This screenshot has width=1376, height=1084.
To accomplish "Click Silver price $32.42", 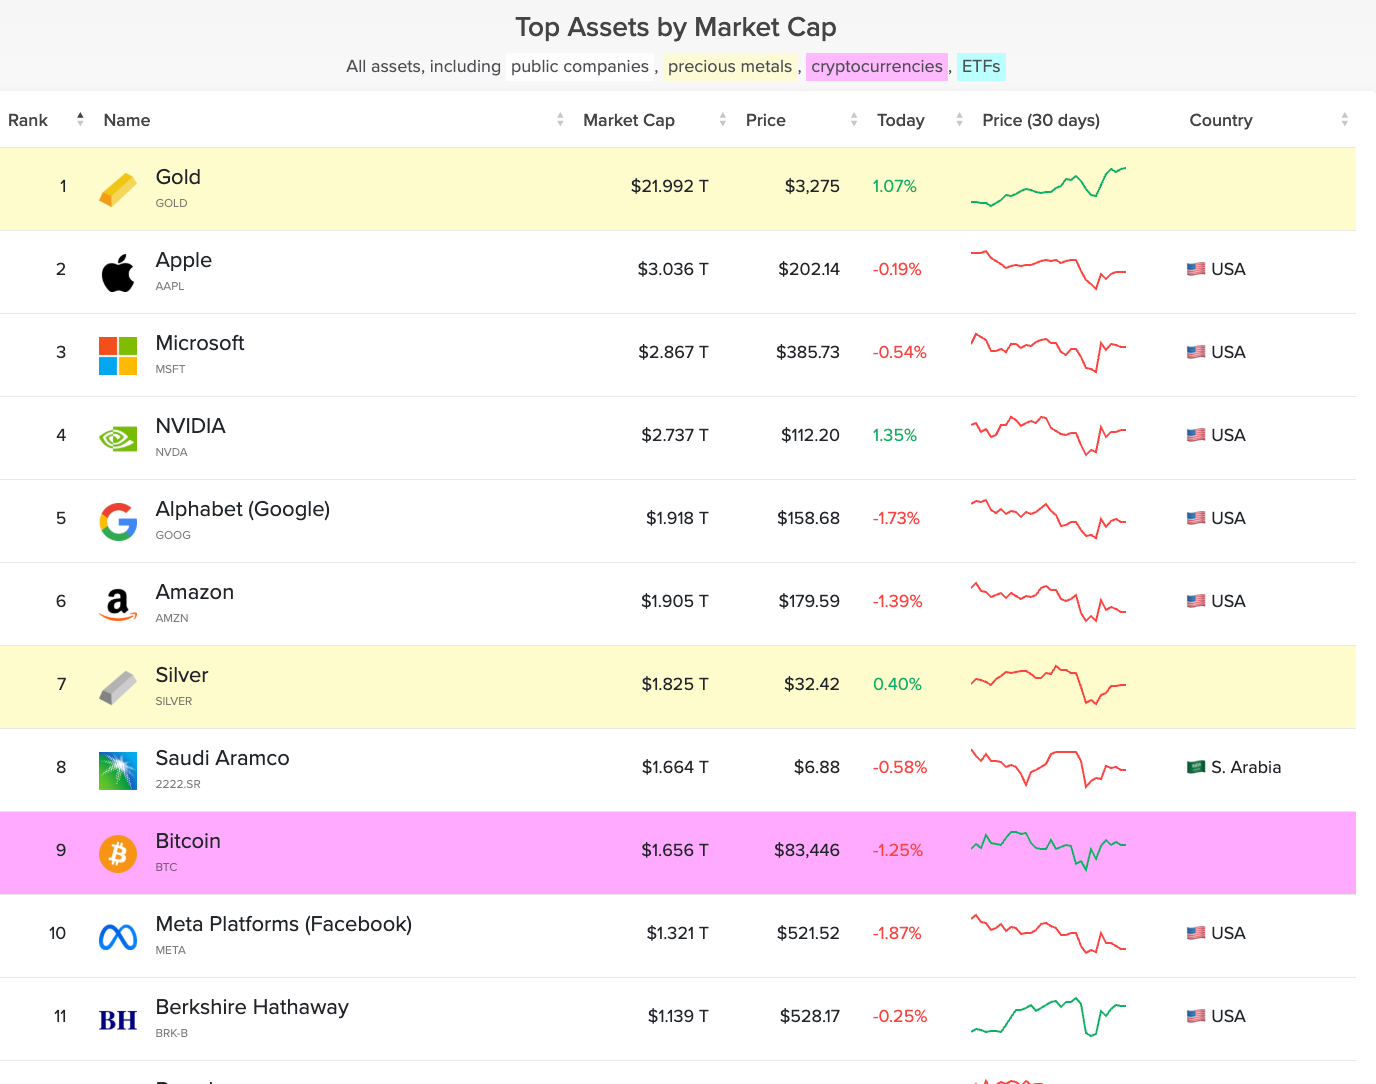I will click(x=812, y=684).
